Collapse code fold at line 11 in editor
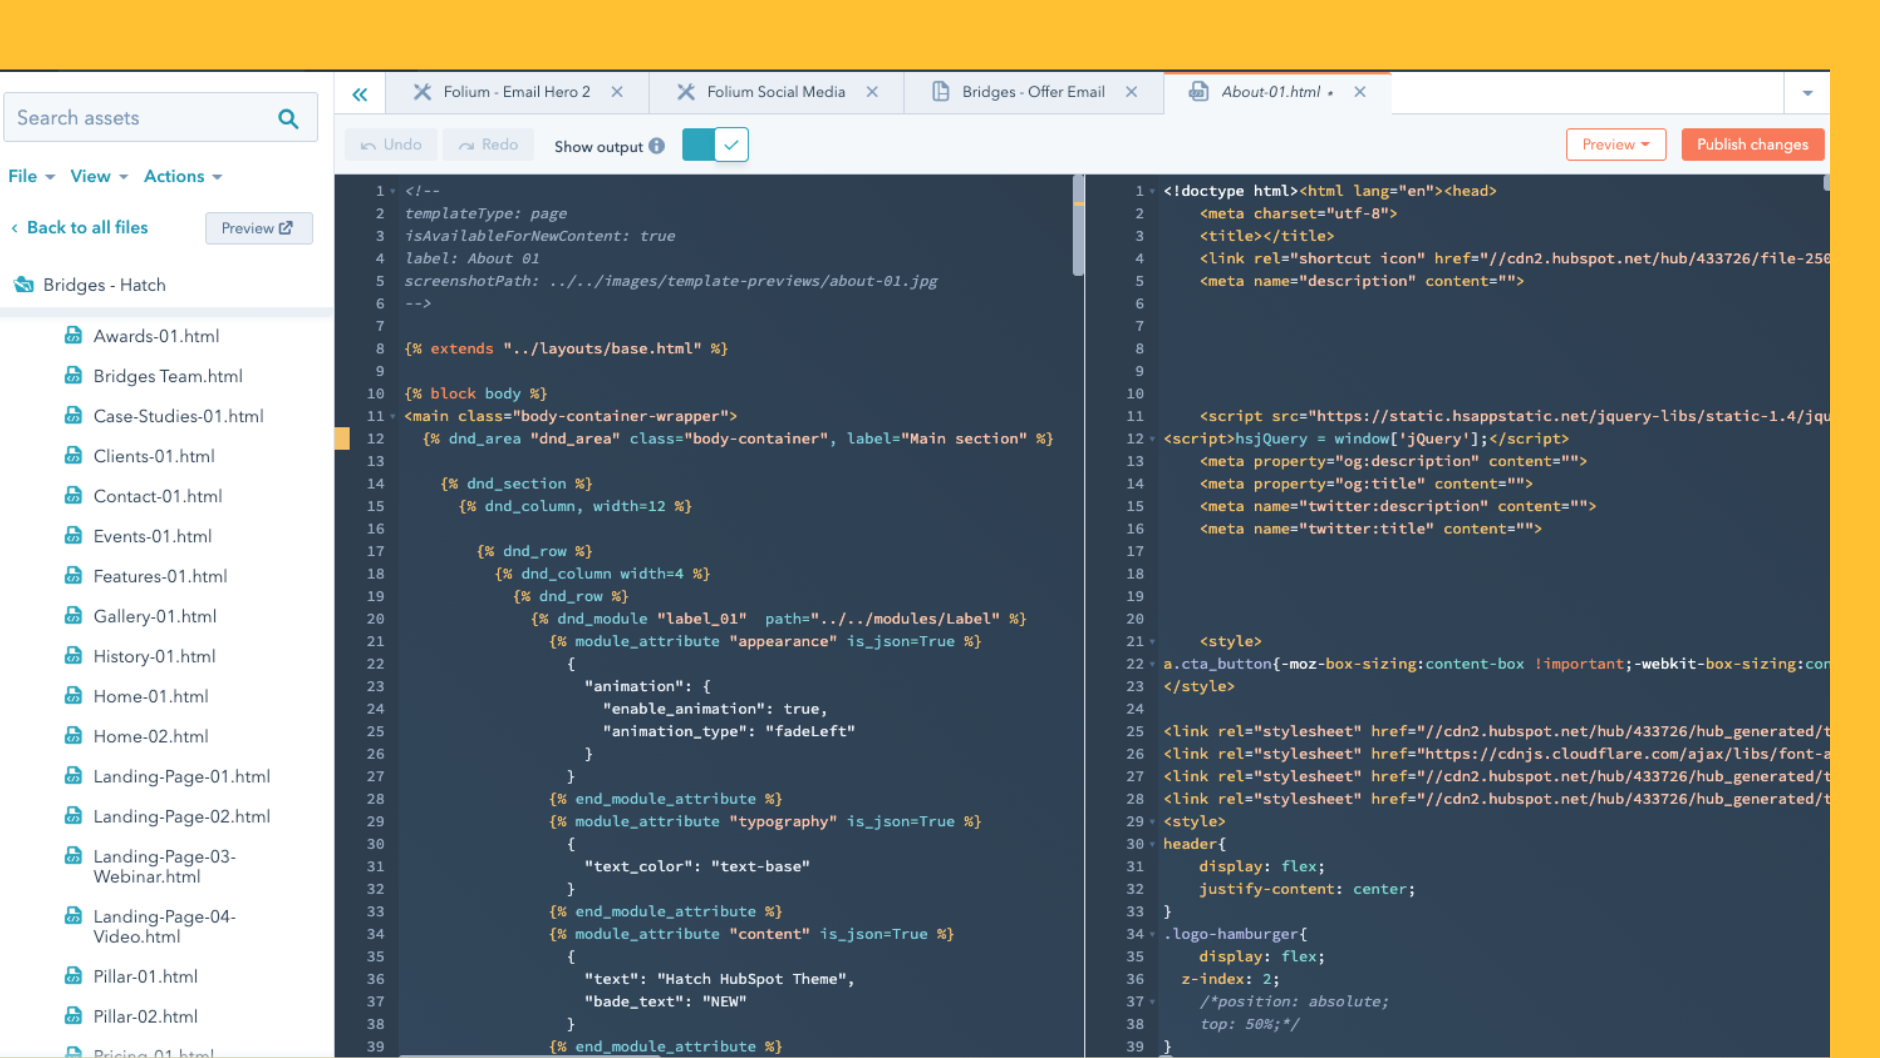The width and height of the screenshot is (1880, 1058). pos(393,416)
